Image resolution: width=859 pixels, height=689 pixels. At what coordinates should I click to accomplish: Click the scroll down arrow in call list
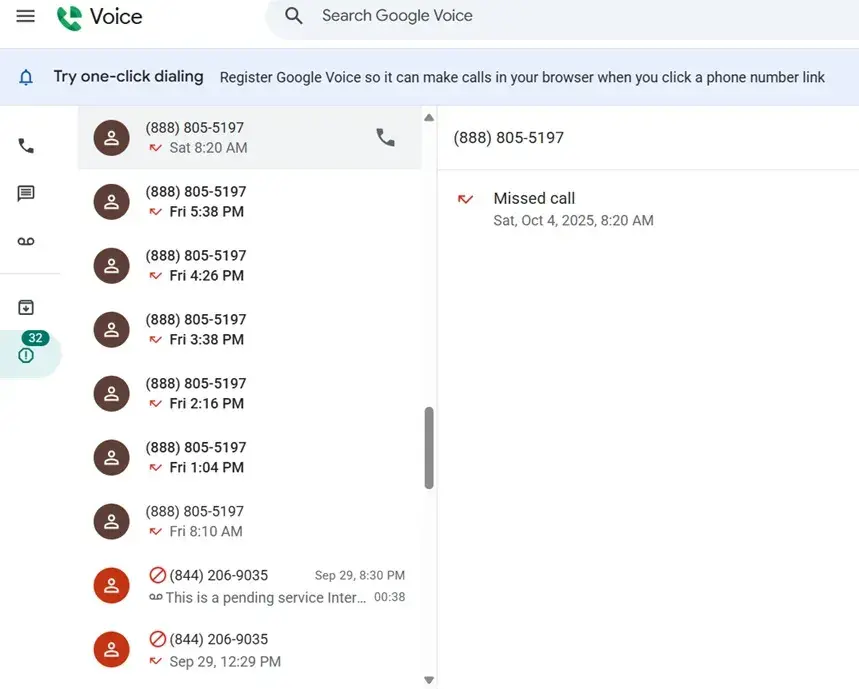[x=429, y=680]
